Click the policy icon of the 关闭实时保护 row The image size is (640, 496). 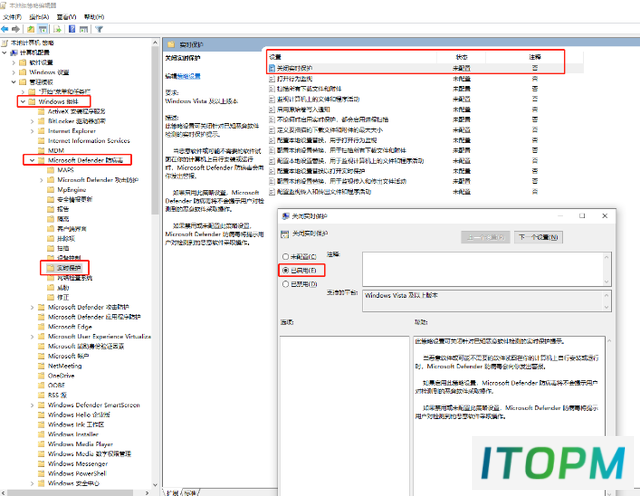(x=272, y=68)
